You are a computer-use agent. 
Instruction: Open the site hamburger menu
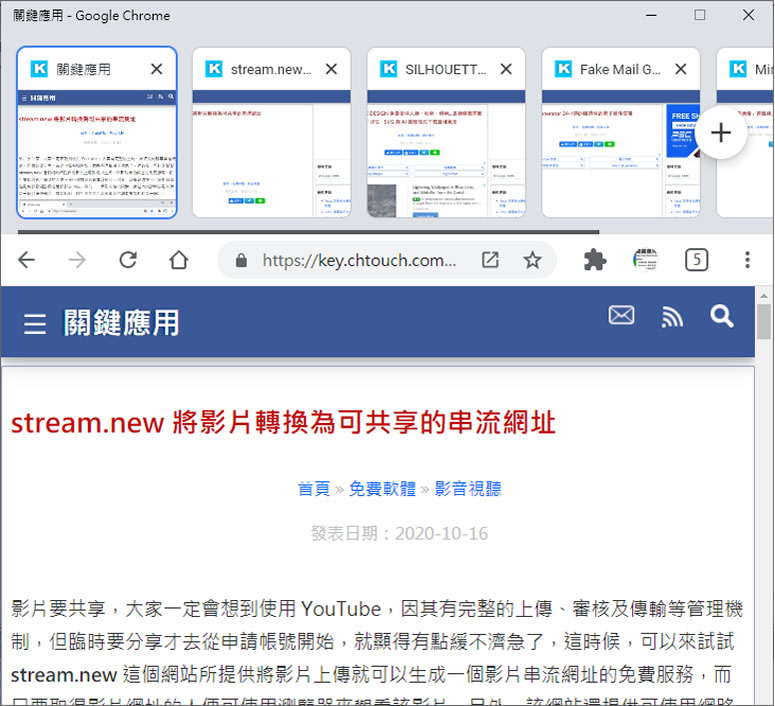35,324
